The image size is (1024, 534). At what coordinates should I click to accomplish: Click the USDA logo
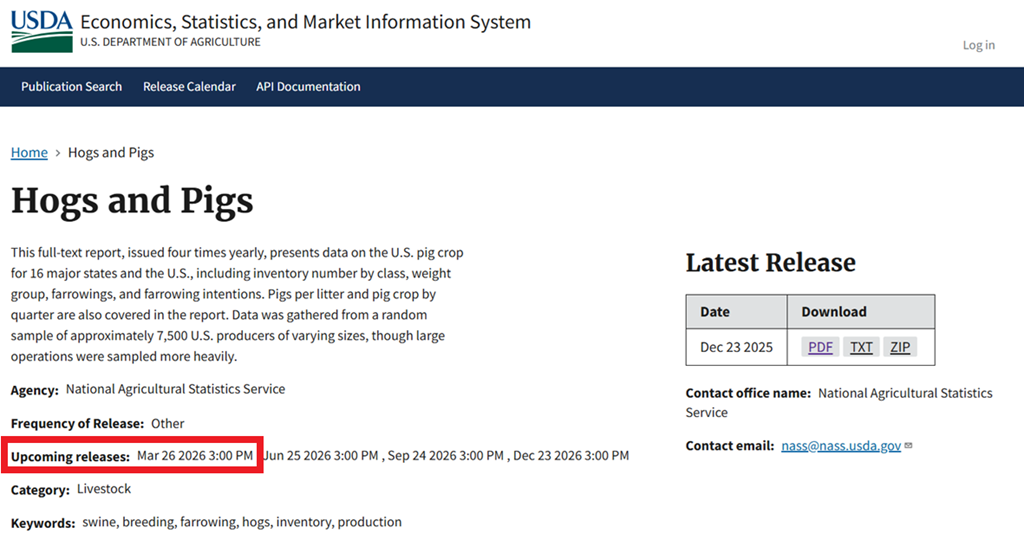coord(41,31)
